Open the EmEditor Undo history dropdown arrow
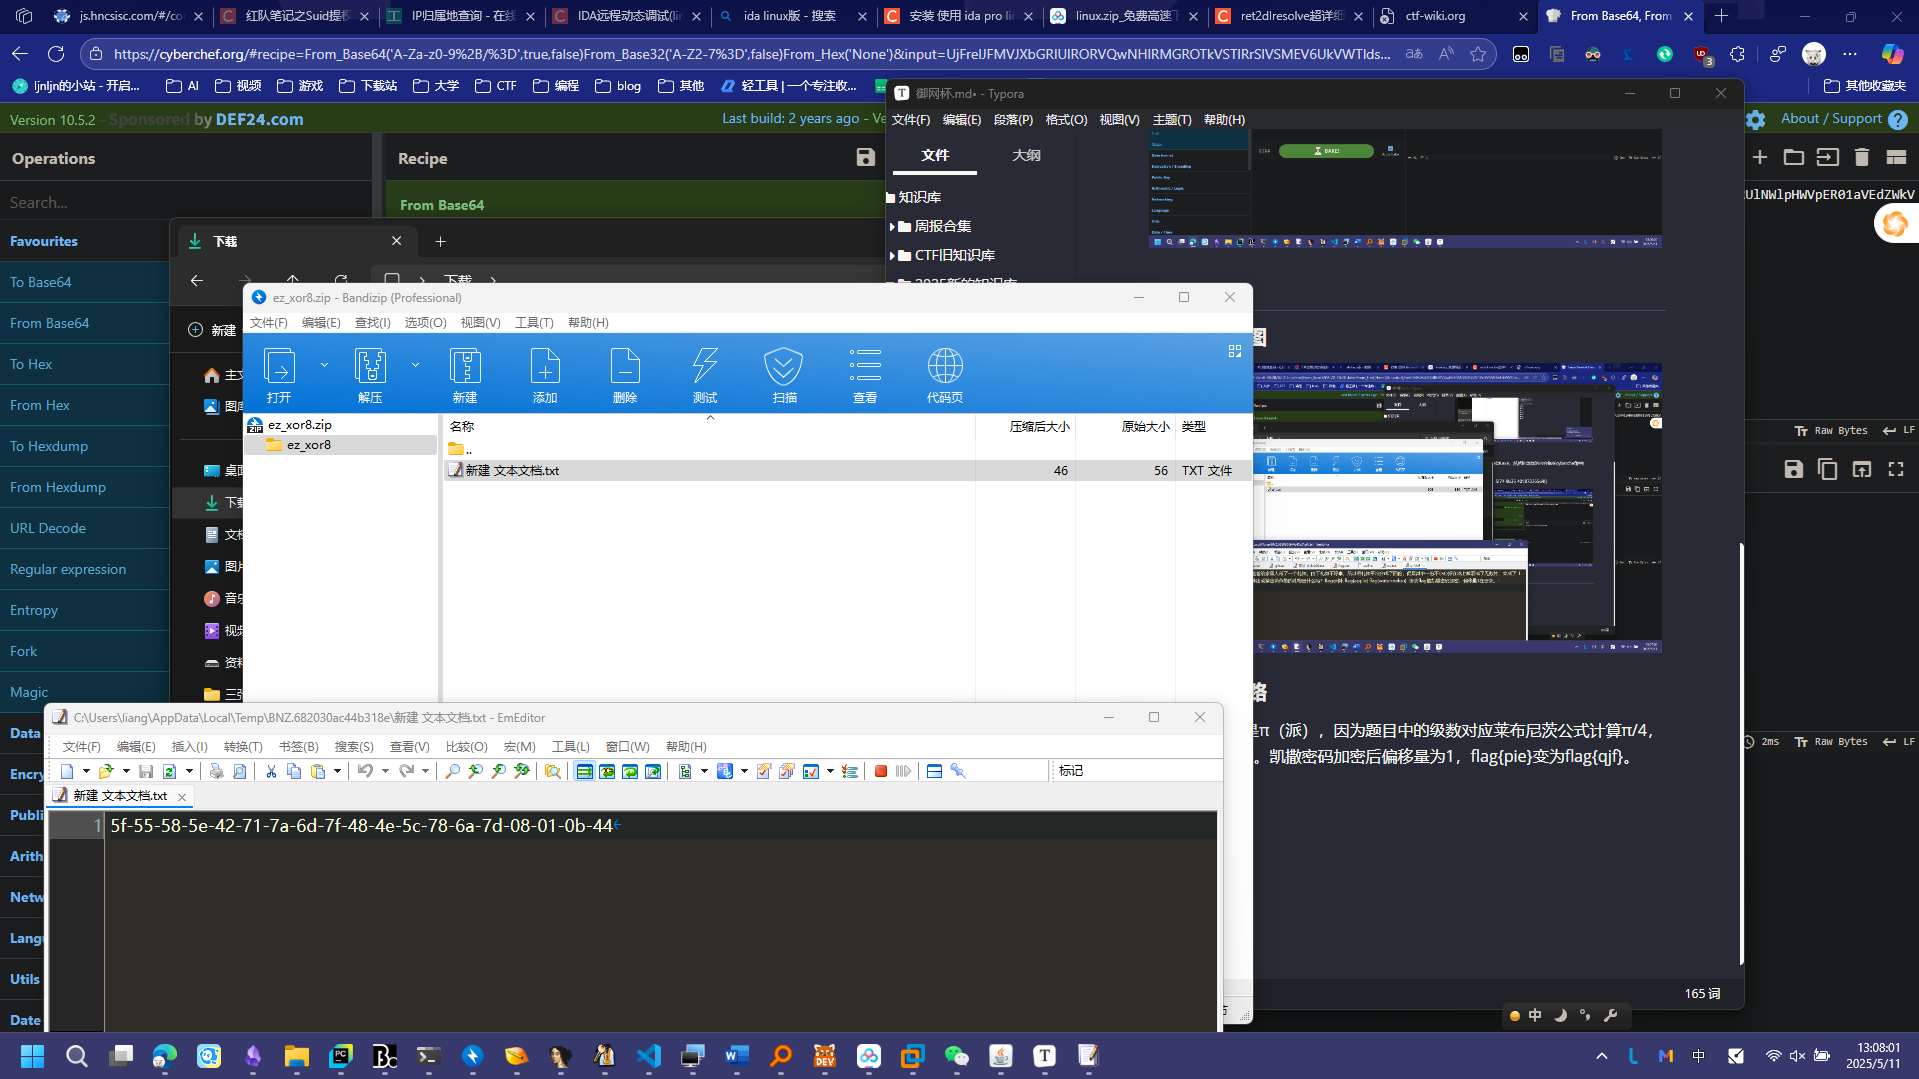This screenshot has width=1919, height=1079. 385,771
